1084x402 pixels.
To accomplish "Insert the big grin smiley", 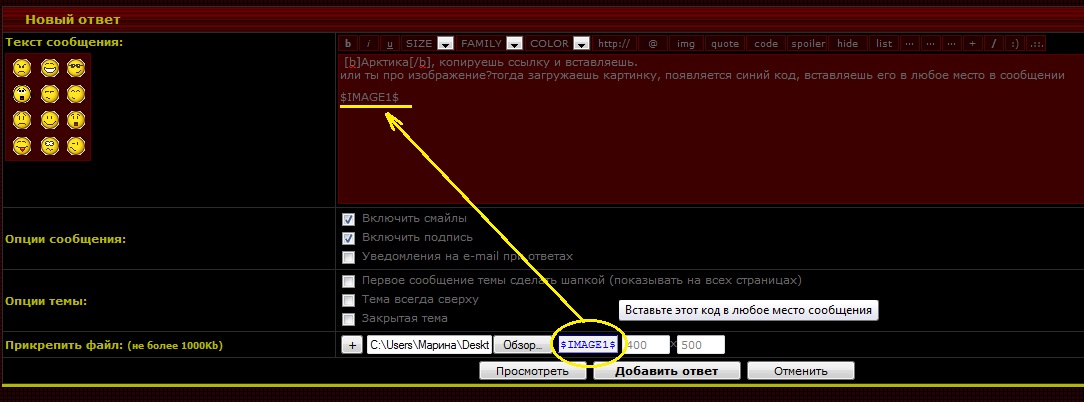I will [49, 68].
